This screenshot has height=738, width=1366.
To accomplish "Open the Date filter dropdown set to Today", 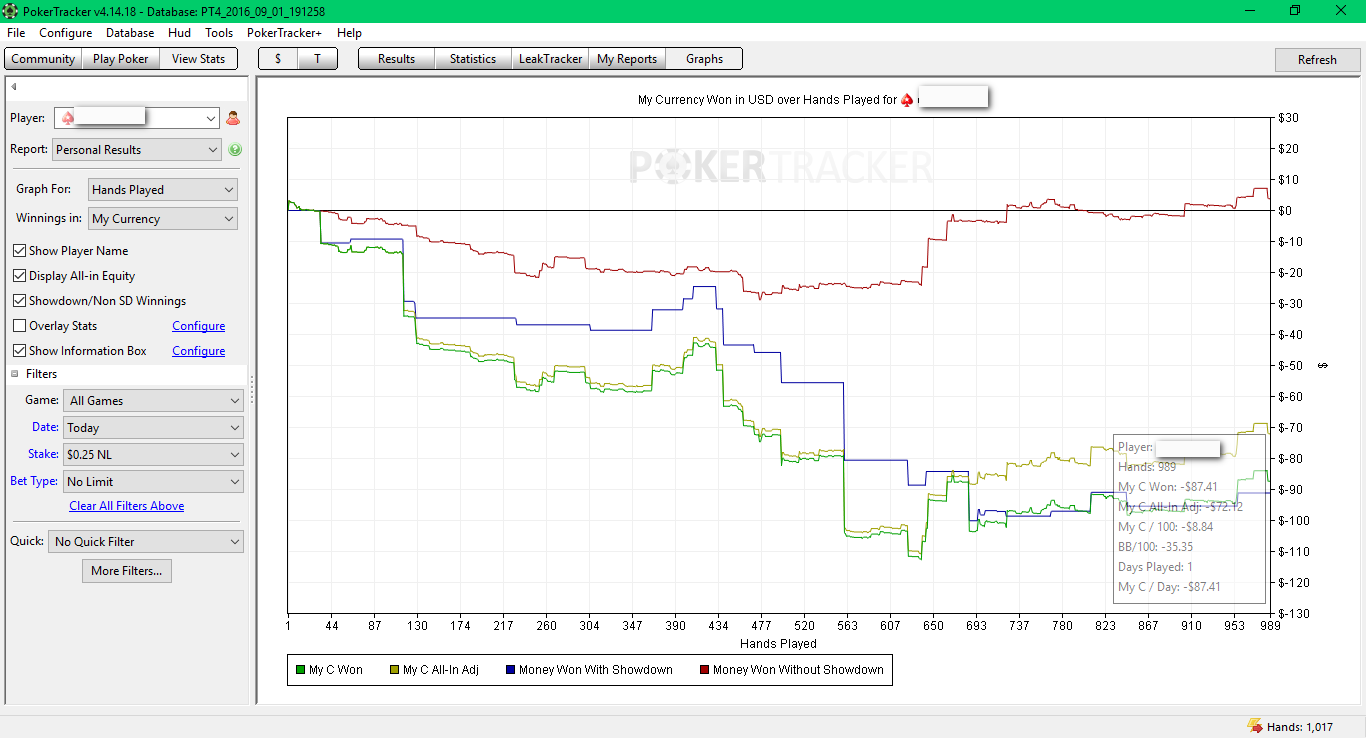I will click(153, 428).
